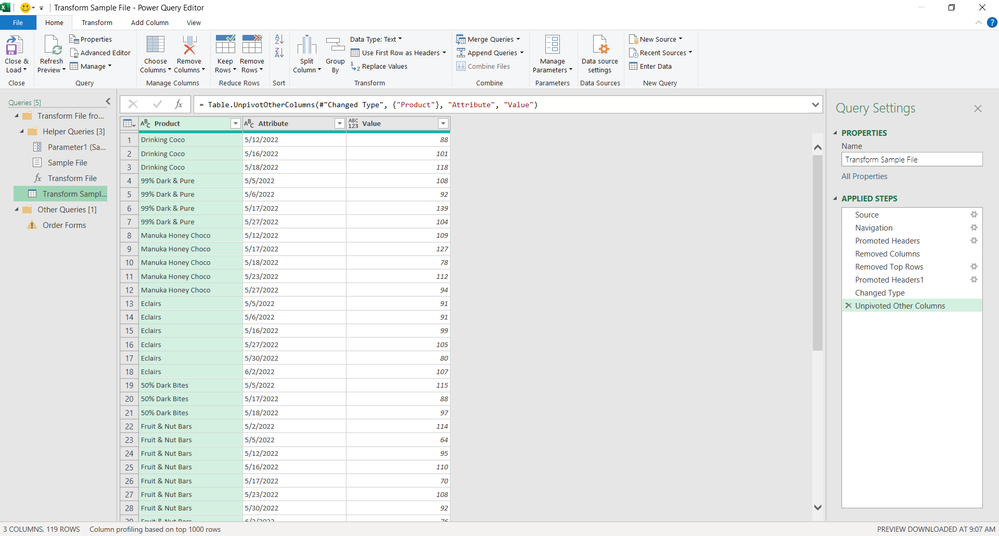
Task: Select the Transform File function query
Action: tap(72, 178)
